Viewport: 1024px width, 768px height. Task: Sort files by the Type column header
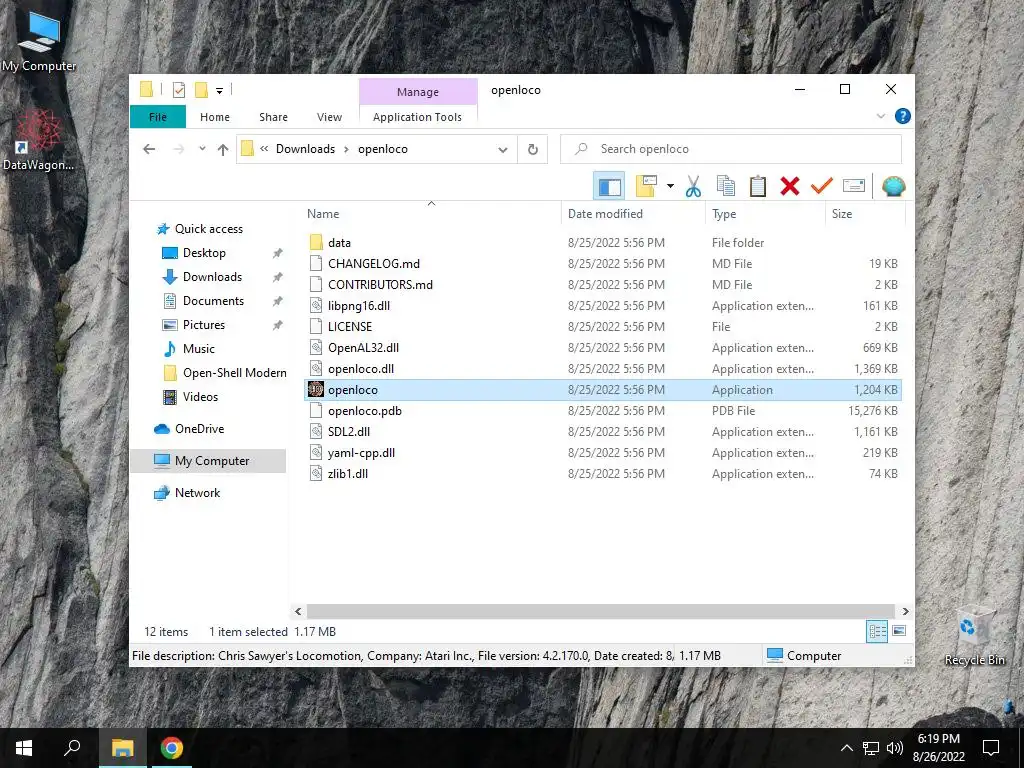point(765,214)
